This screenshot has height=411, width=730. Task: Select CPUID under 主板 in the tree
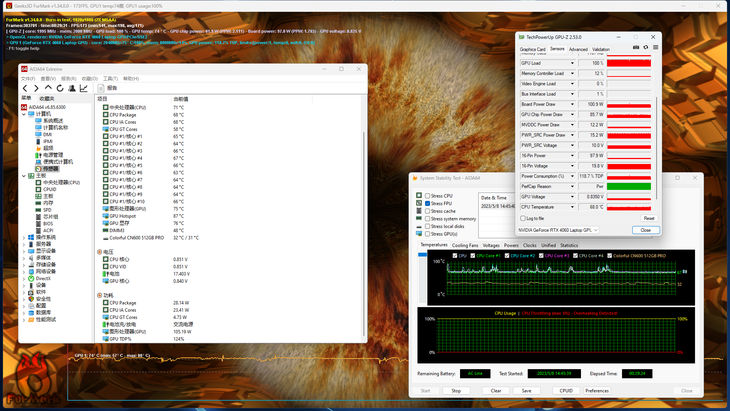click(46, 189)
